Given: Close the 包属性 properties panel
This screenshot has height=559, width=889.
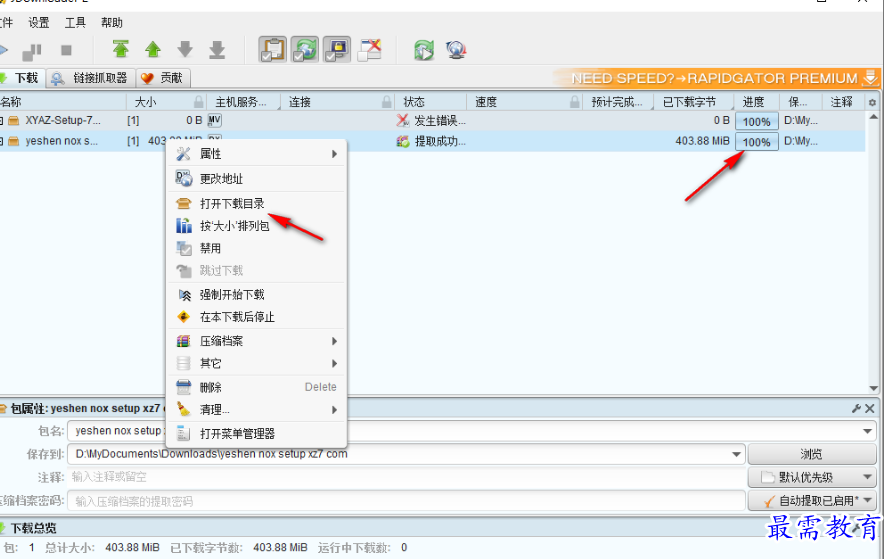Looking at the screenshot, I should tap(870, 408).
